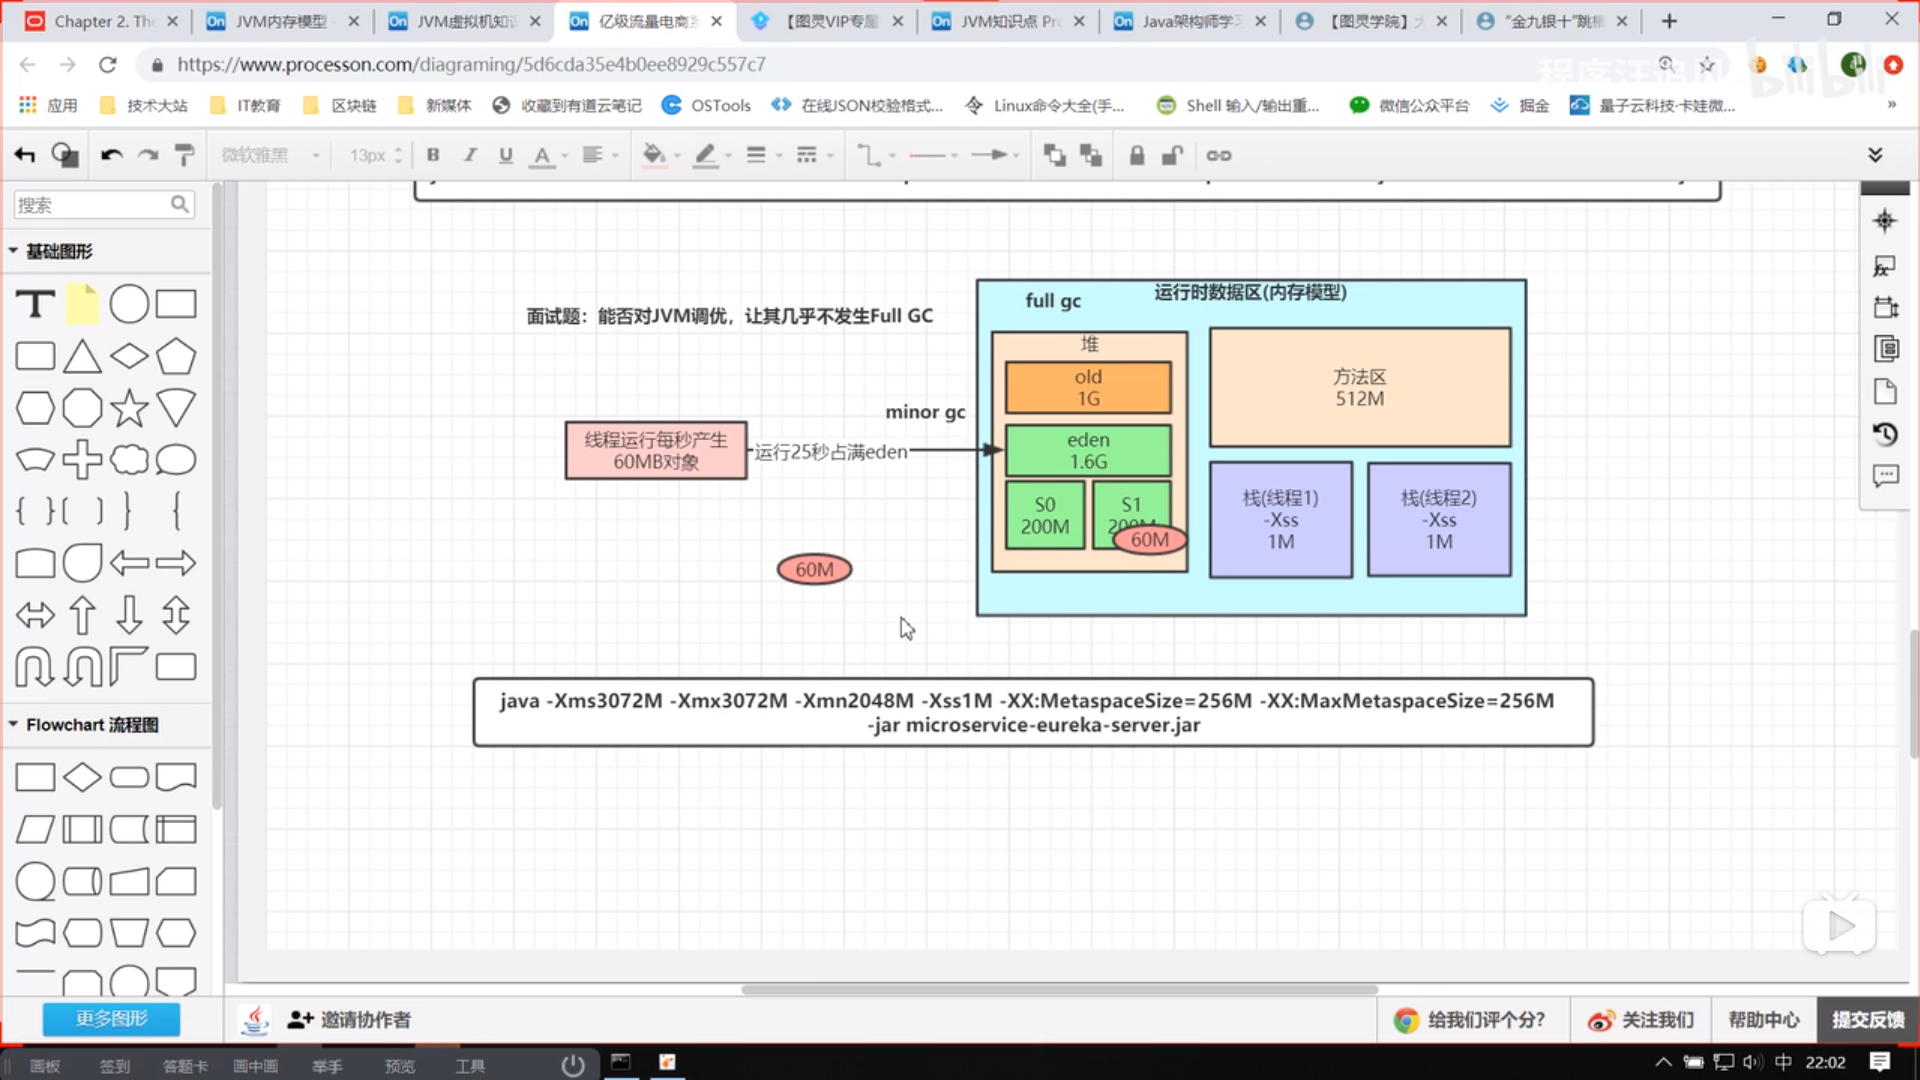Click send to back icon
The width and height of the screenshot is (1920, 1080).
point(1091,155)
